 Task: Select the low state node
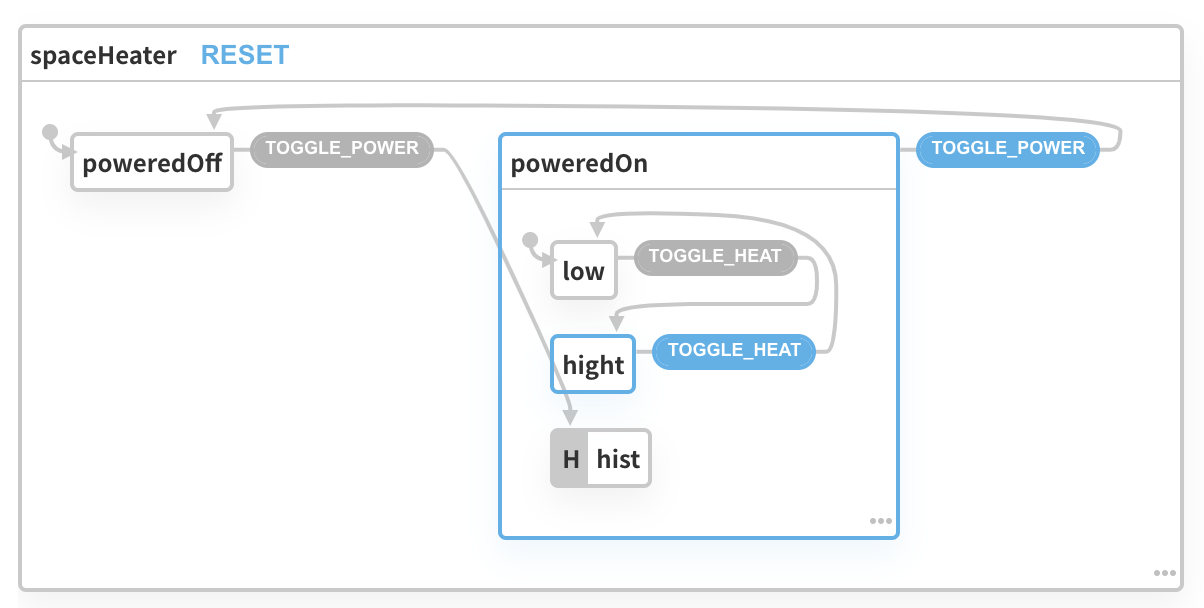(x=583, y=270)
